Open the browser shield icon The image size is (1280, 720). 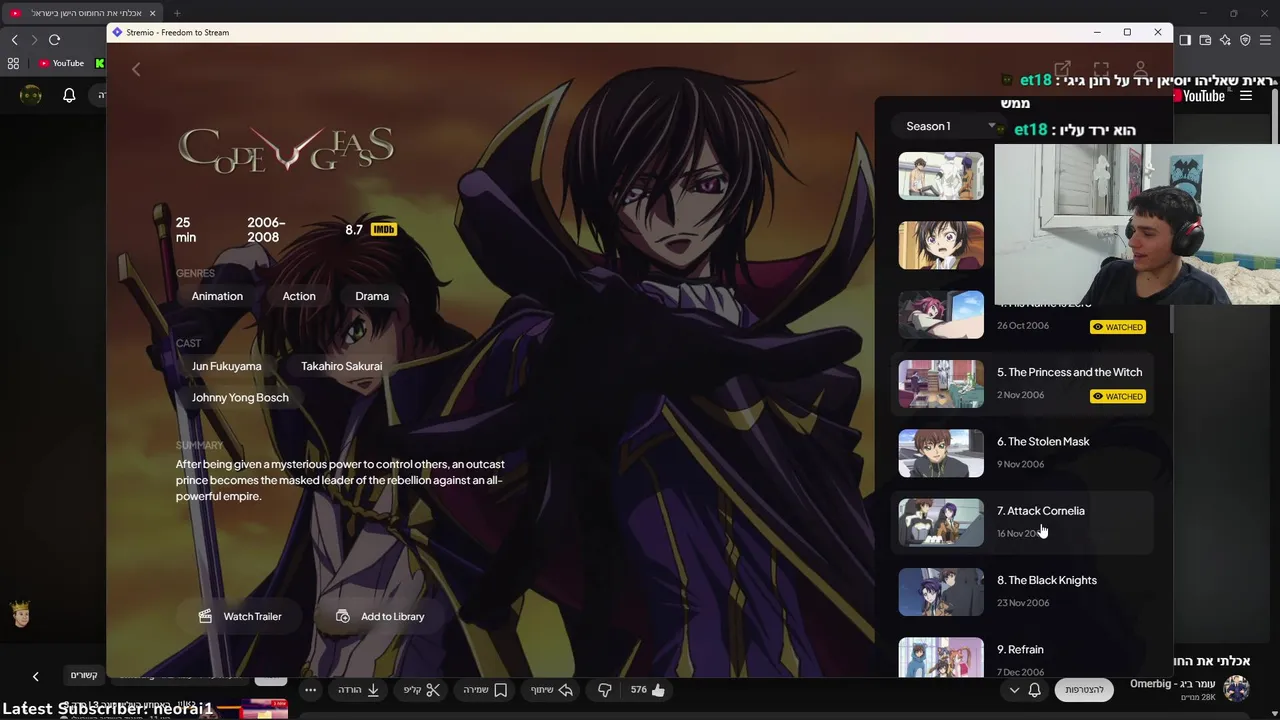[x=1245, y=40]
